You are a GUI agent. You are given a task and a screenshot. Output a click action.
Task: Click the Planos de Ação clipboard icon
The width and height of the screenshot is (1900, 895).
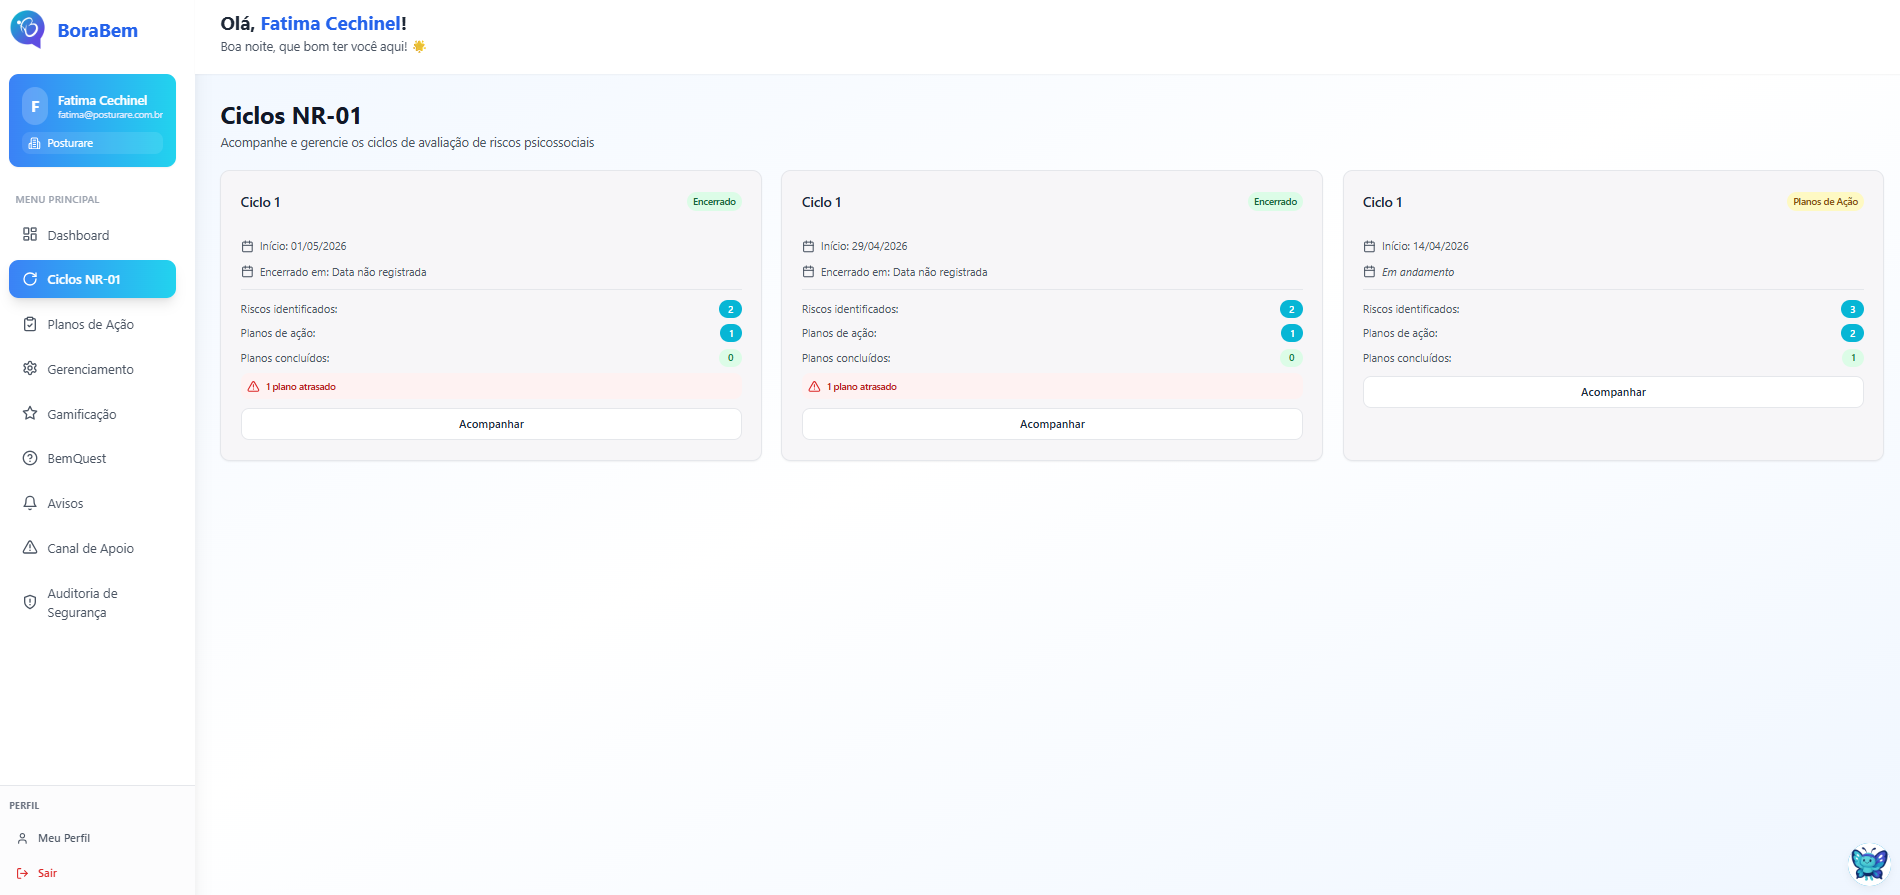(x=30, y=324)
